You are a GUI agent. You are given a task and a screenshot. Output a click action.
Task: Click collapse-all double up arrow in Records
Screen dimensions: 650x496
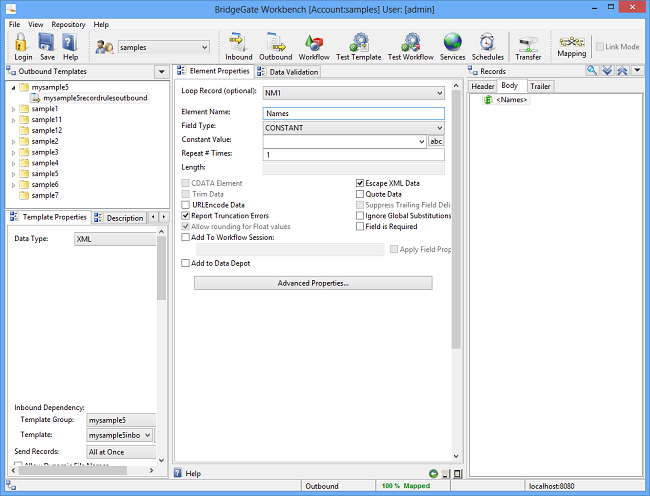tap(622, 70)
